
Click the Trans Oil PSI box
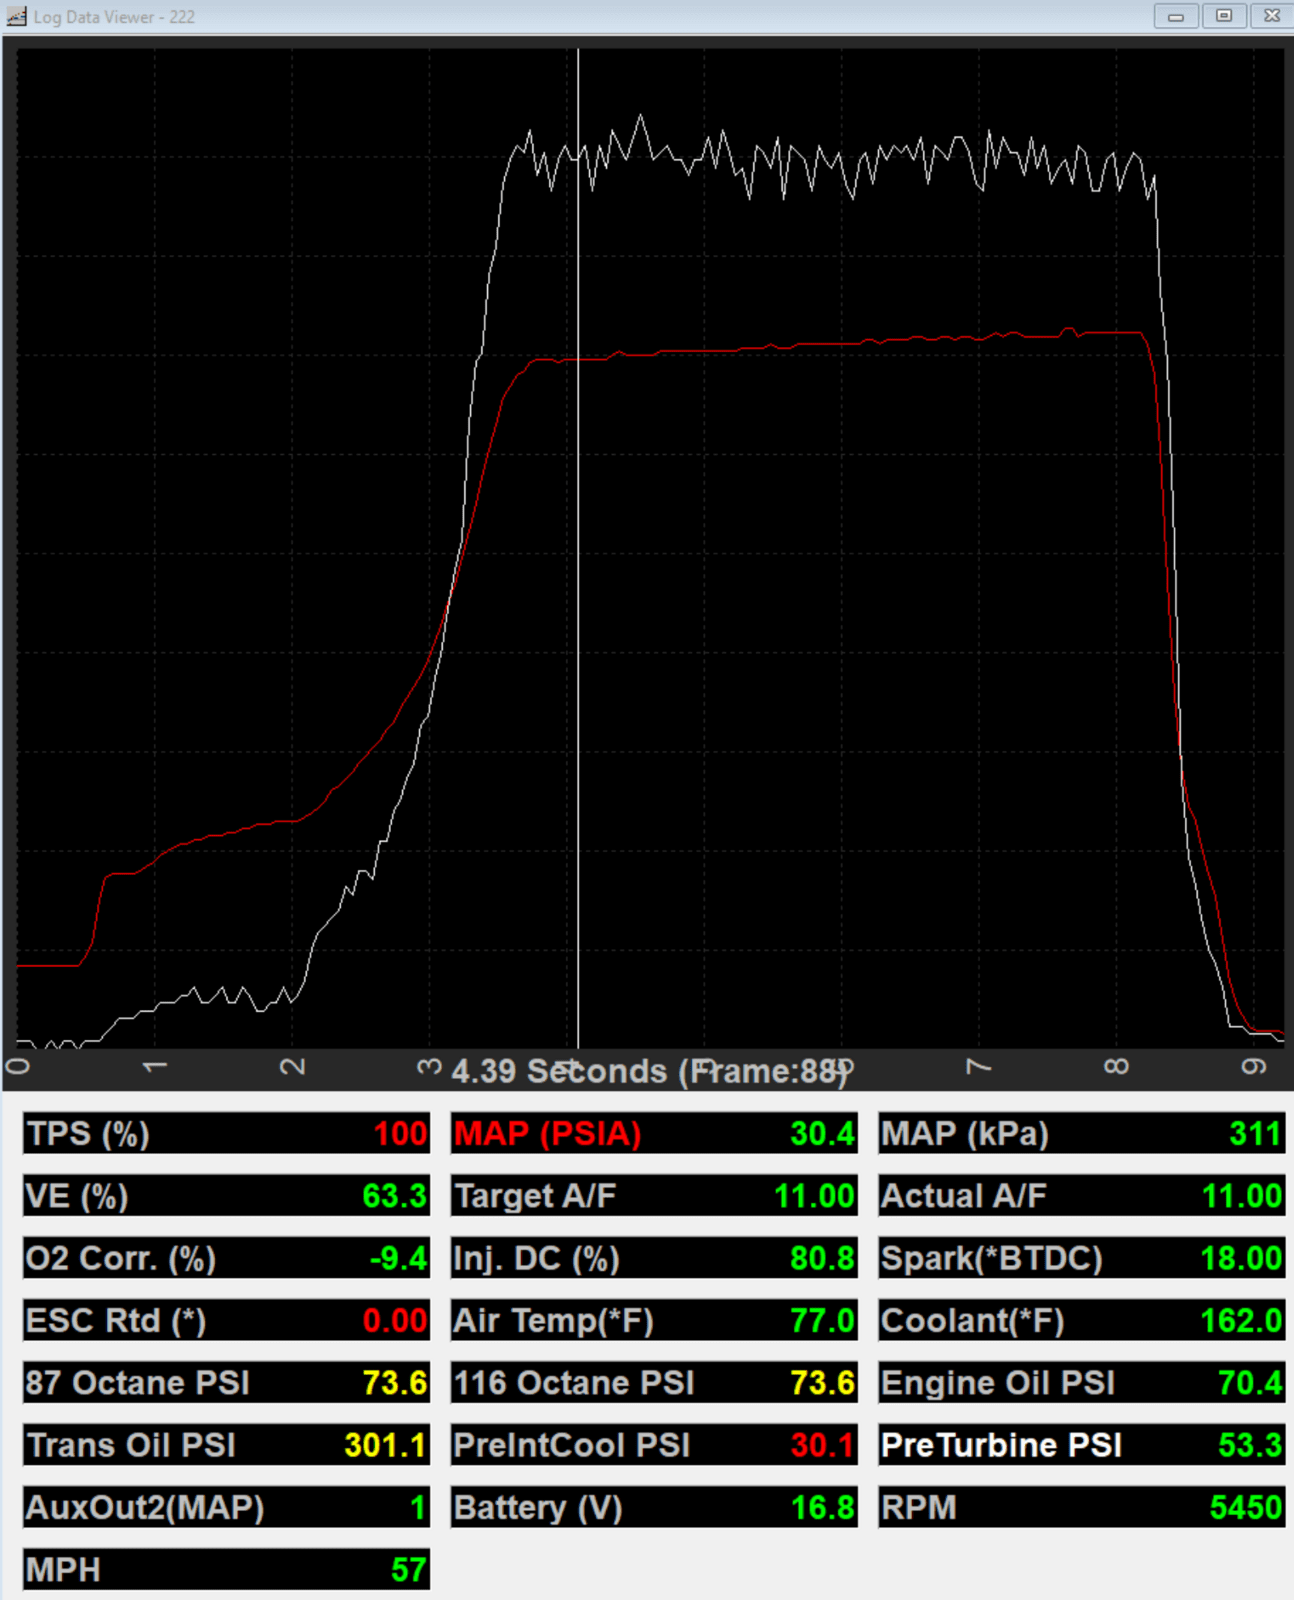(227, 1445)
